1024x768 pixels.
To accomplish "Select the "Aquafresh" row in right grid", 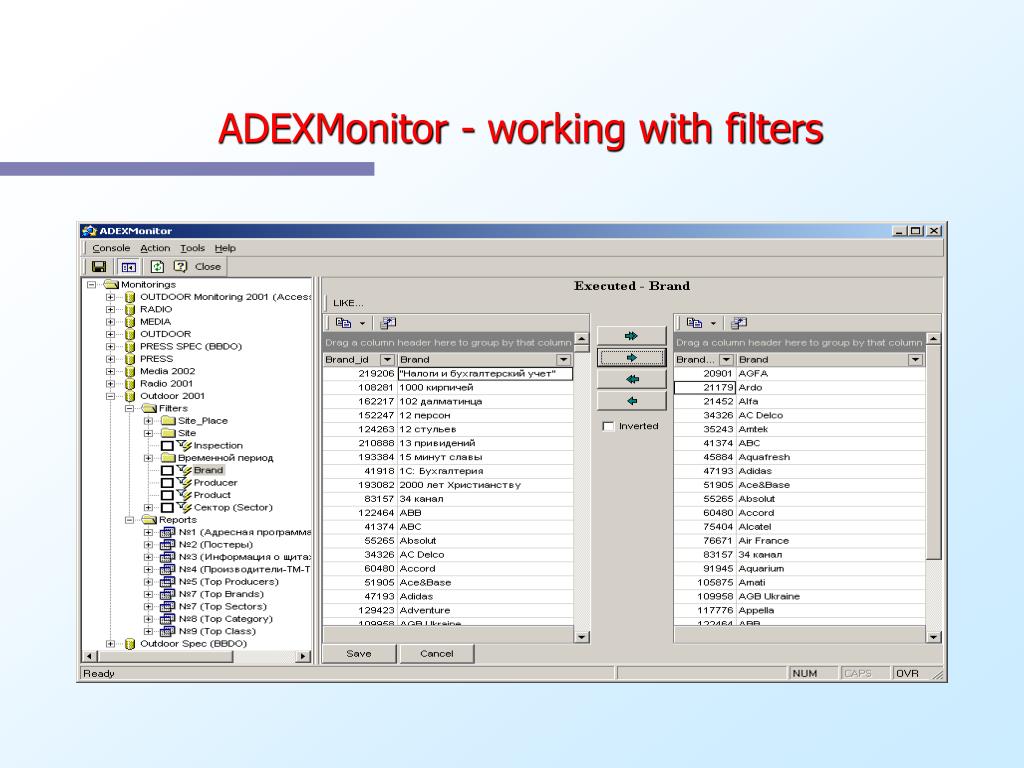I will [799, 457].
